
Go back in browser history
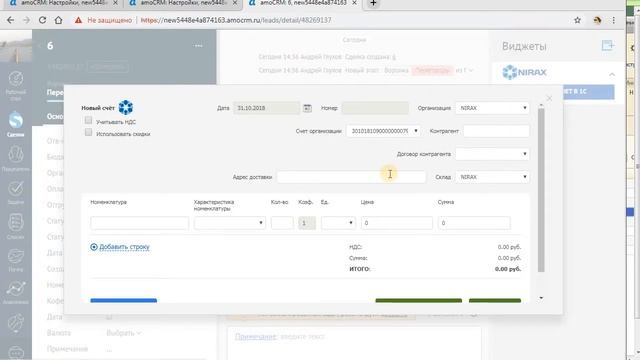(x=11, y=20)
